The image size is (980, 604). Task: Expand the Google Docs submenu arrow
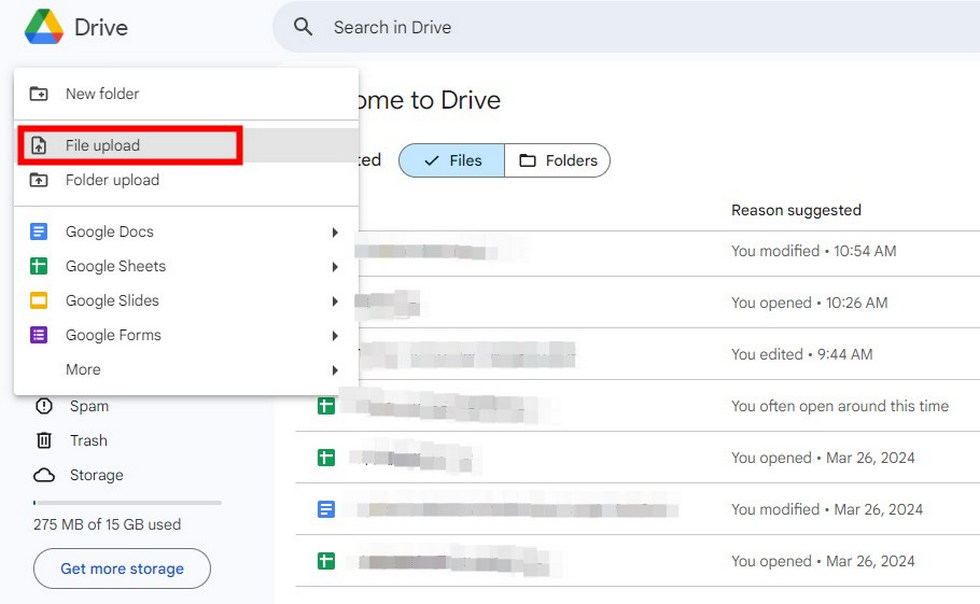(x=335, y=233)
